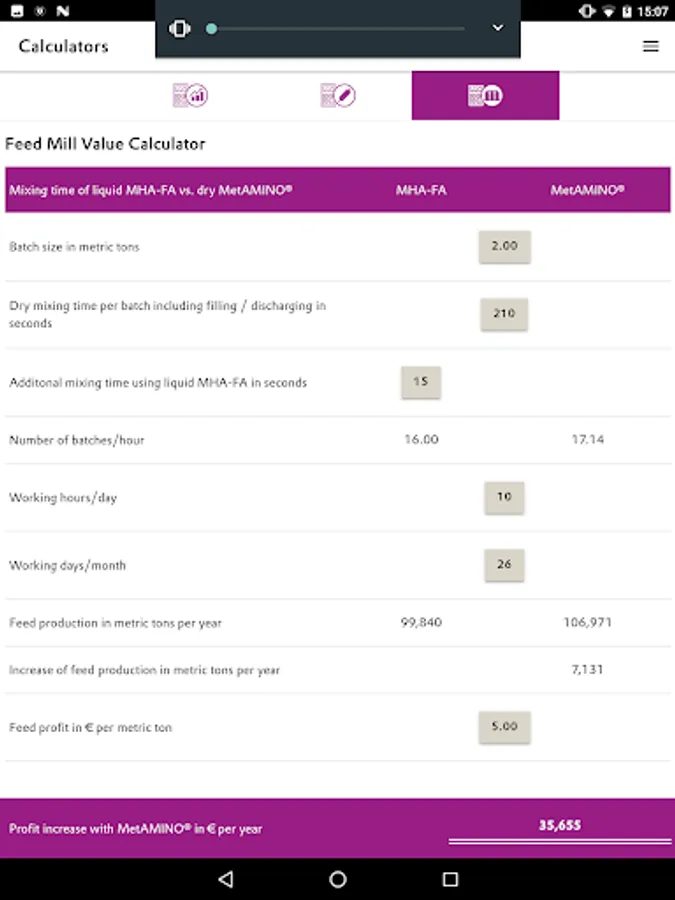Adjust the volume slider handle
Image resolution: width=675 pixels, height=900 pixels.
[x=211, y=29]
